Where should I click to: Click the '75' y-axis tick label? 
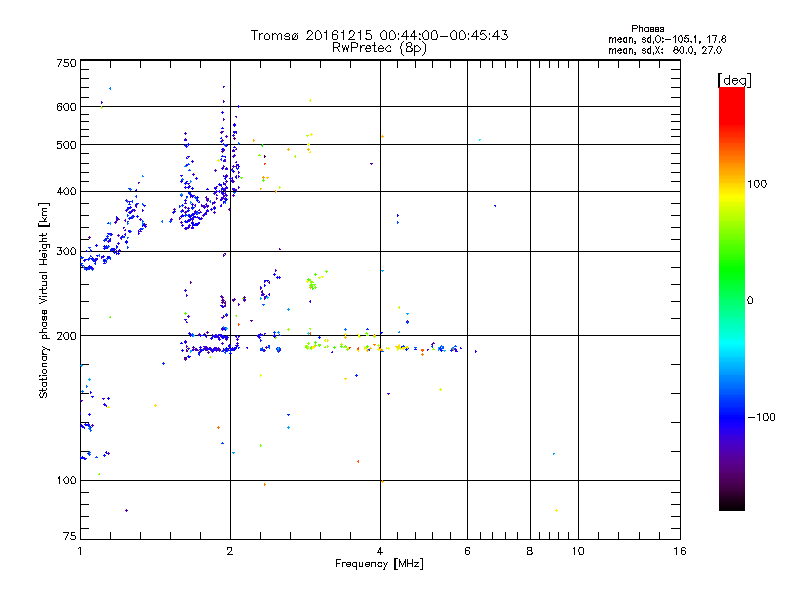tap(70, 536)
